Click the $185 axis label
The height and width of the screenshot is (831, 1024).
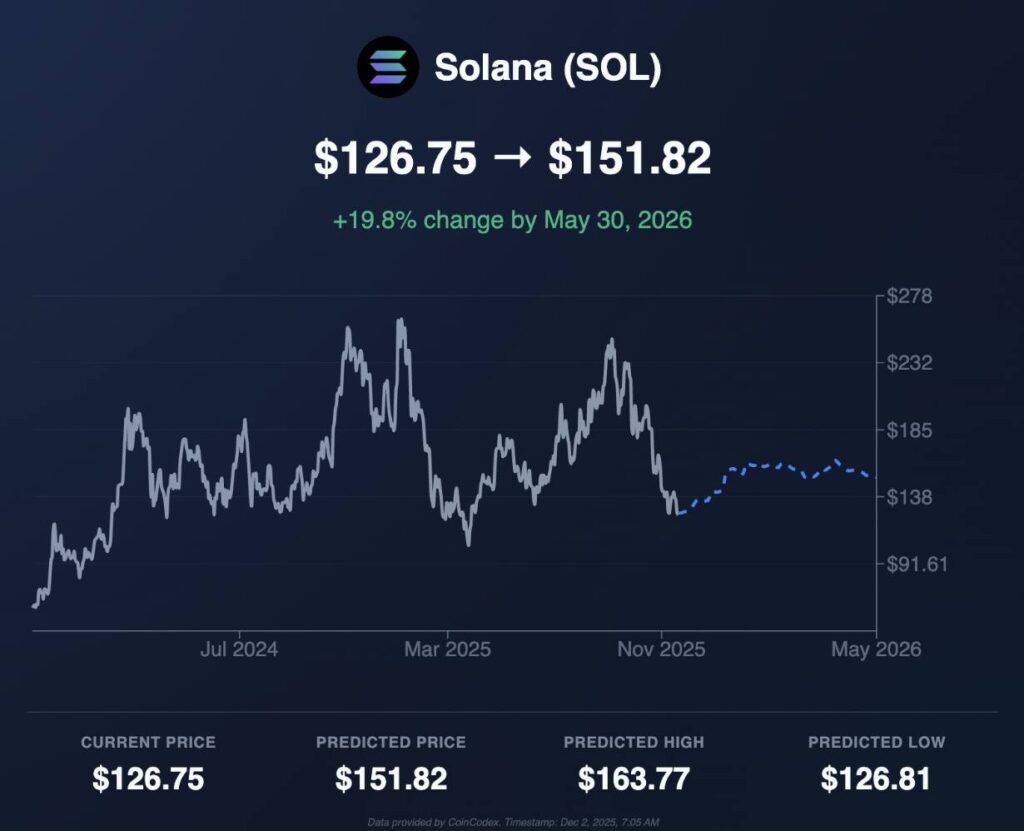coord(909,430)
